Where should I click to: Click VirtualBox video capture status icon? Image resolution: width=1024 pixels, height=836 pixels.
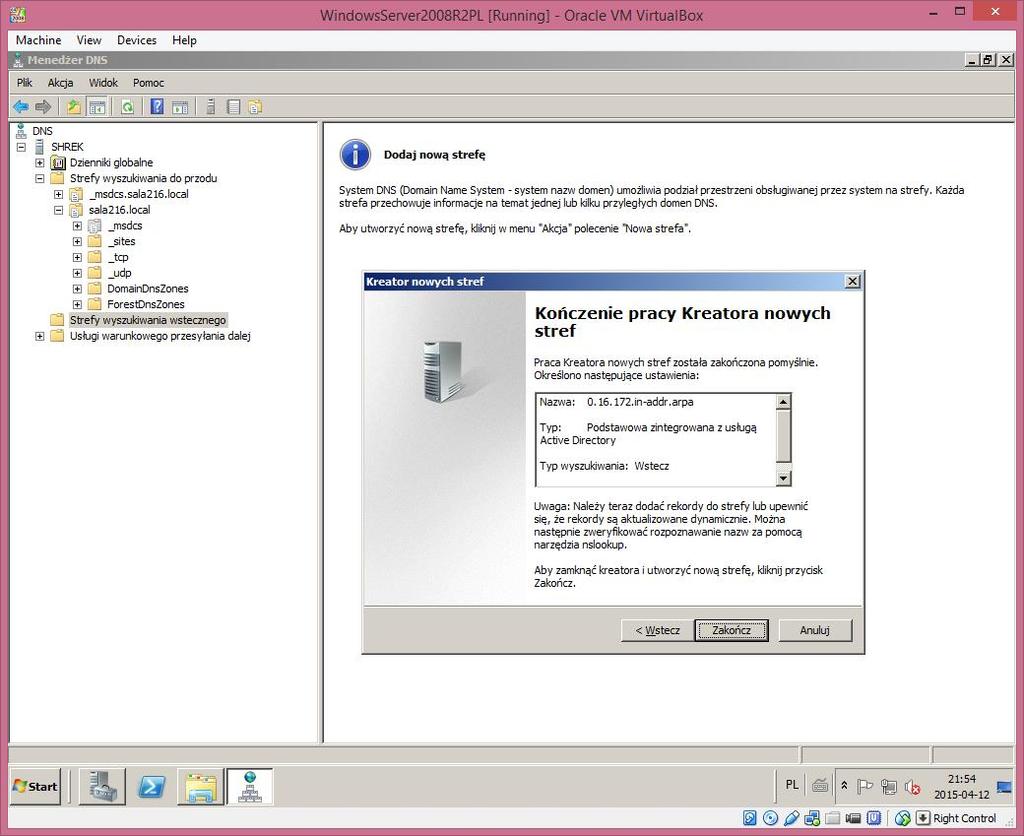click(x=853, y=818)
